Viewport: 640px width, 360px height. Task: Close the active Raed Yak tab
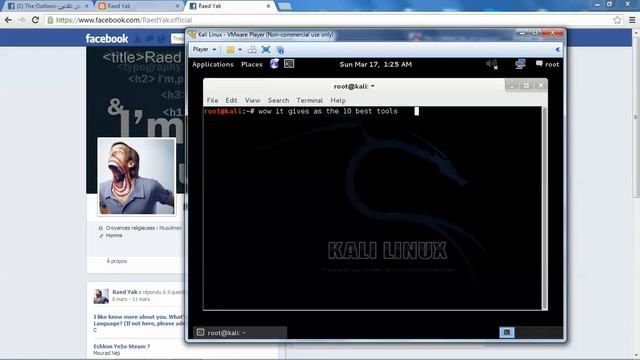pyautogui.click(x=268, y=6)
